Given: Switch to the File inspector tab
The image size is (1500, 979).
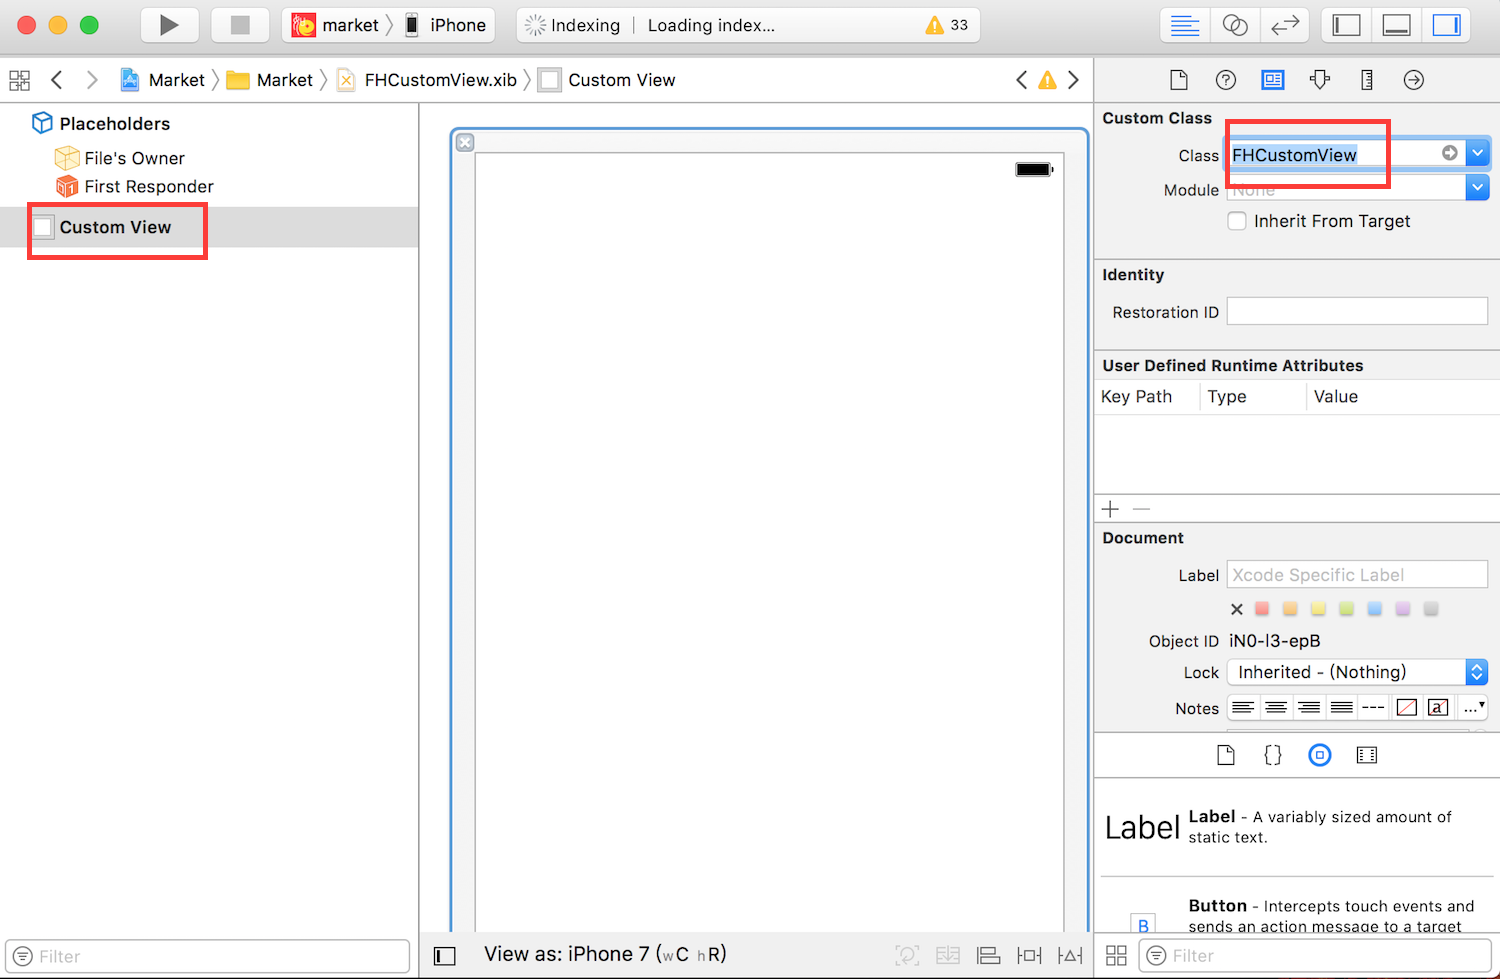Looking at the screenshot, I should click(x=1179, y=80).
